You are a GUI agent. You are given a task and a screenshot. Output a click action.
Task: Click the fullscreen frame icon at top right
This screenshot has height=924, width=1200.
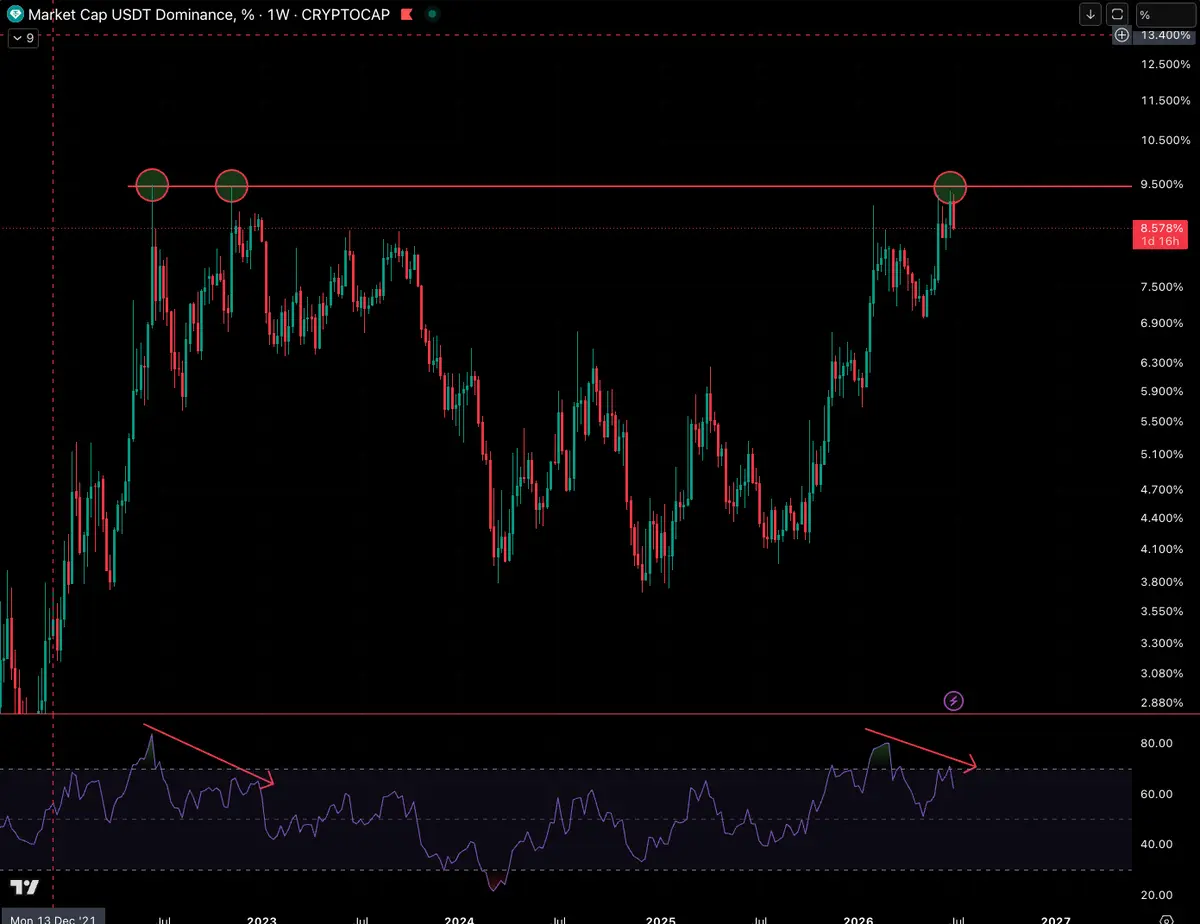tap(1116, 15)
